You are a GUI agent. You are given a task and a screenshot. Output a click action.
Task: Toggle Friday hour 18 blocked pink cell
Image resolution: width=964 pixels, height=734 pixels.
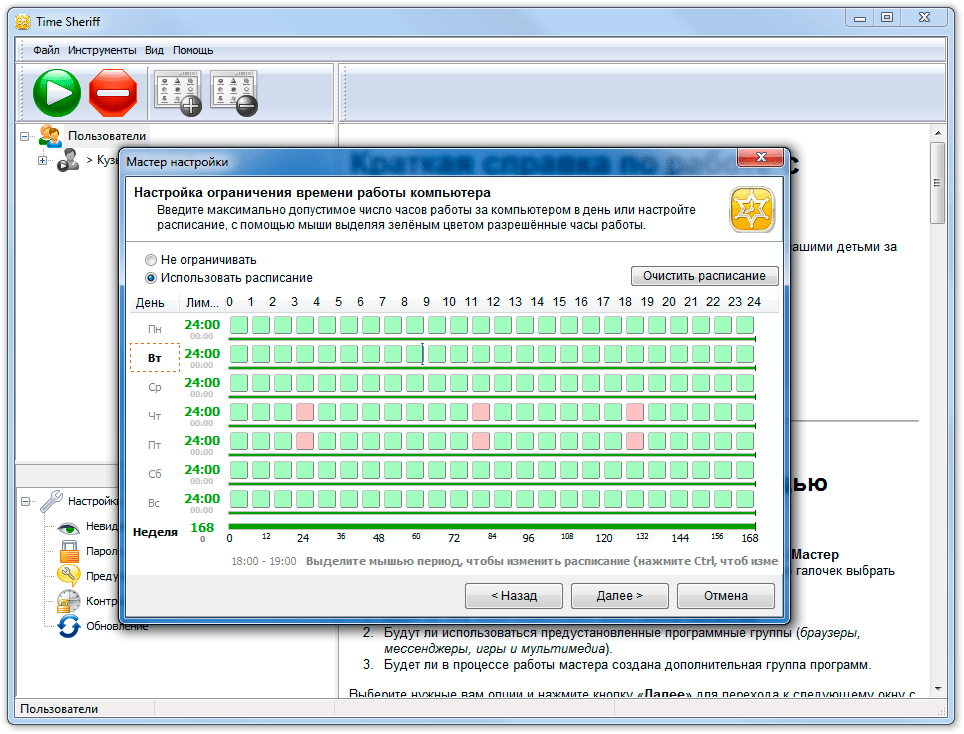click(x=634, y=441)
